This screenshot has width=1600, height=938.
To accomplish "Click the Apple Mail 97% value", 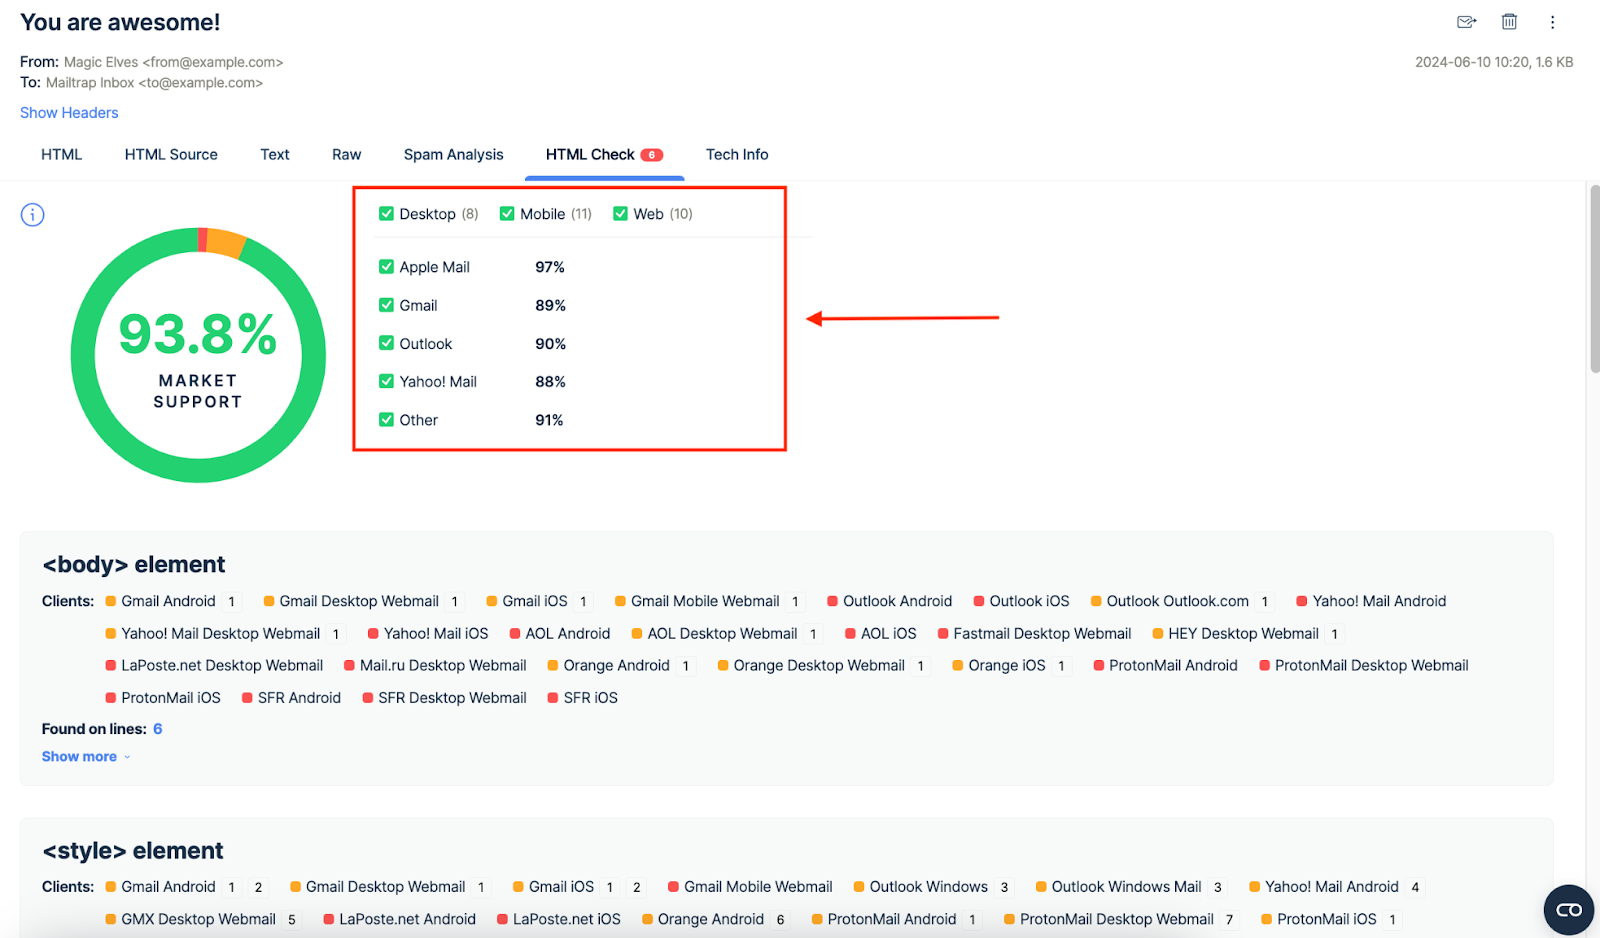I will (550, 267).
